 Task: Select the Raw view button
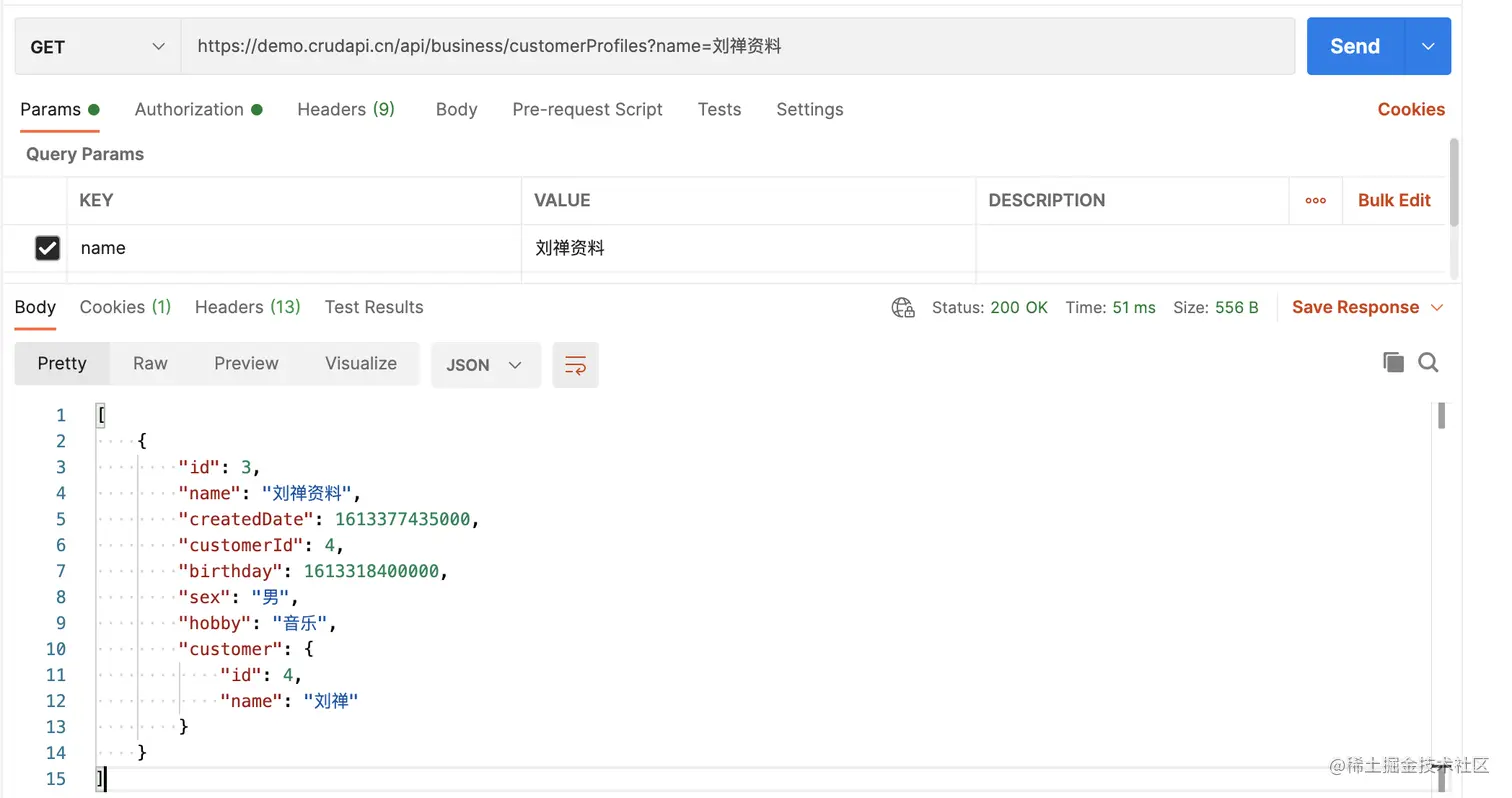[150, 363]
